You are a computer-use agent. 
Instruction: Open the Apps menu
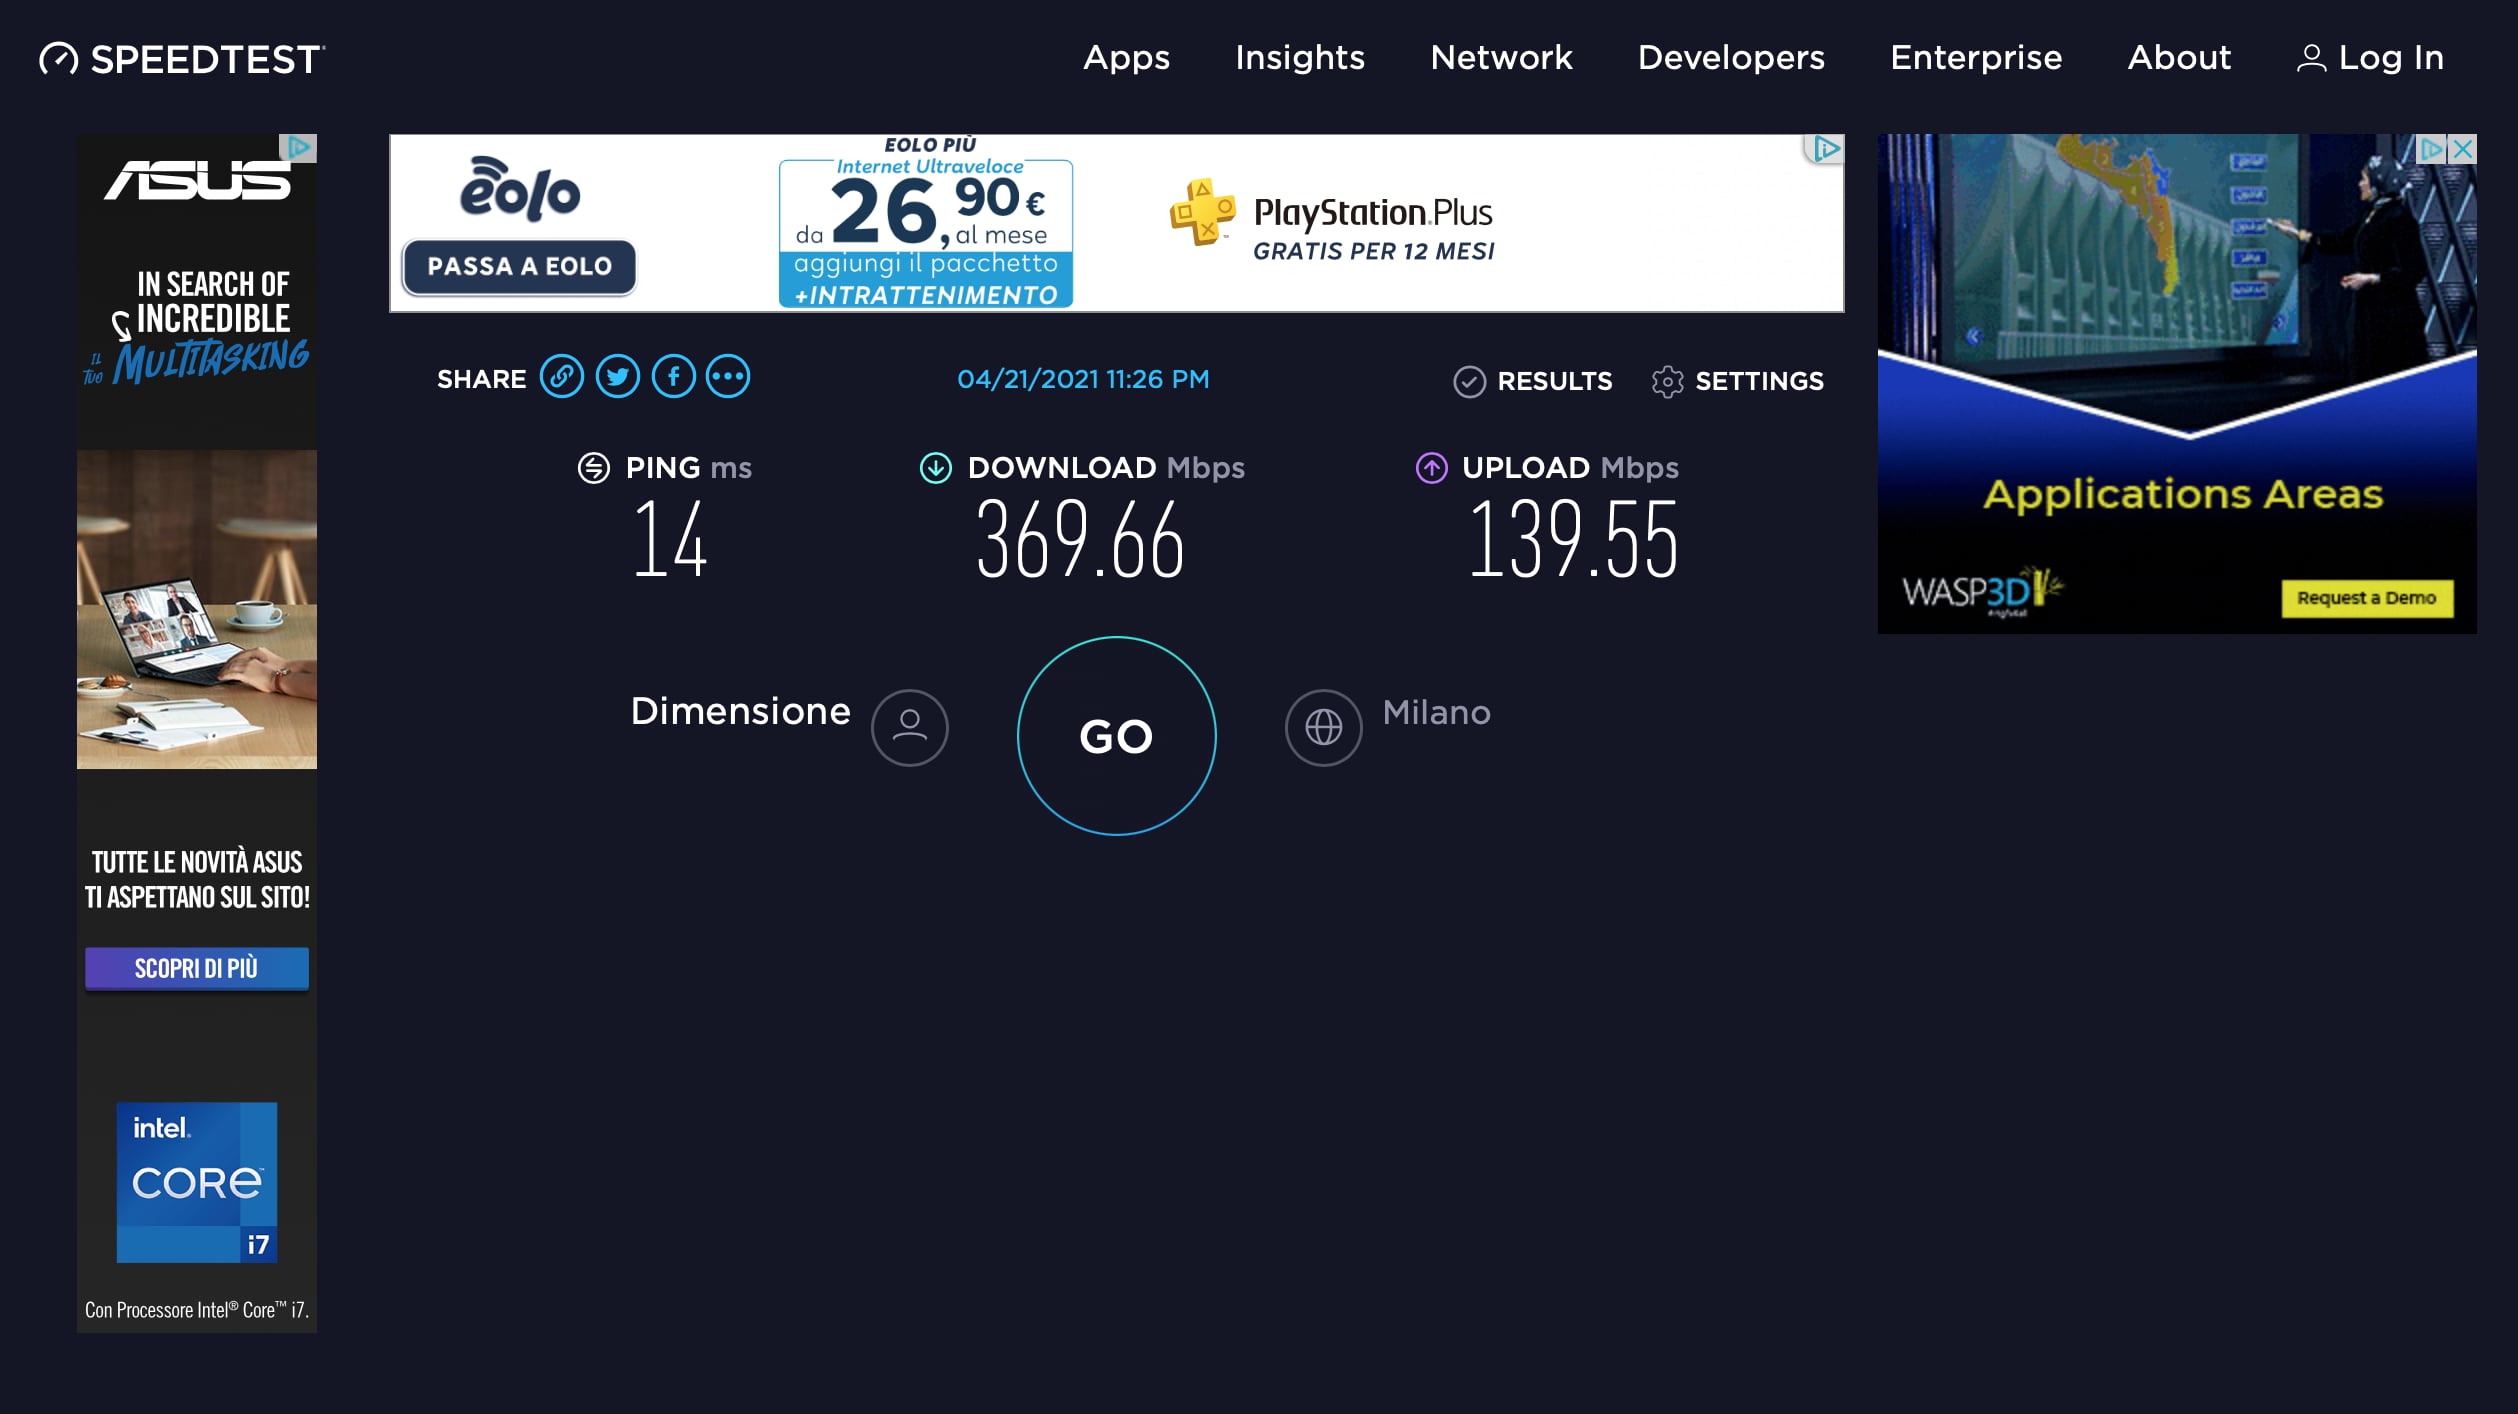click(1126, 58)
